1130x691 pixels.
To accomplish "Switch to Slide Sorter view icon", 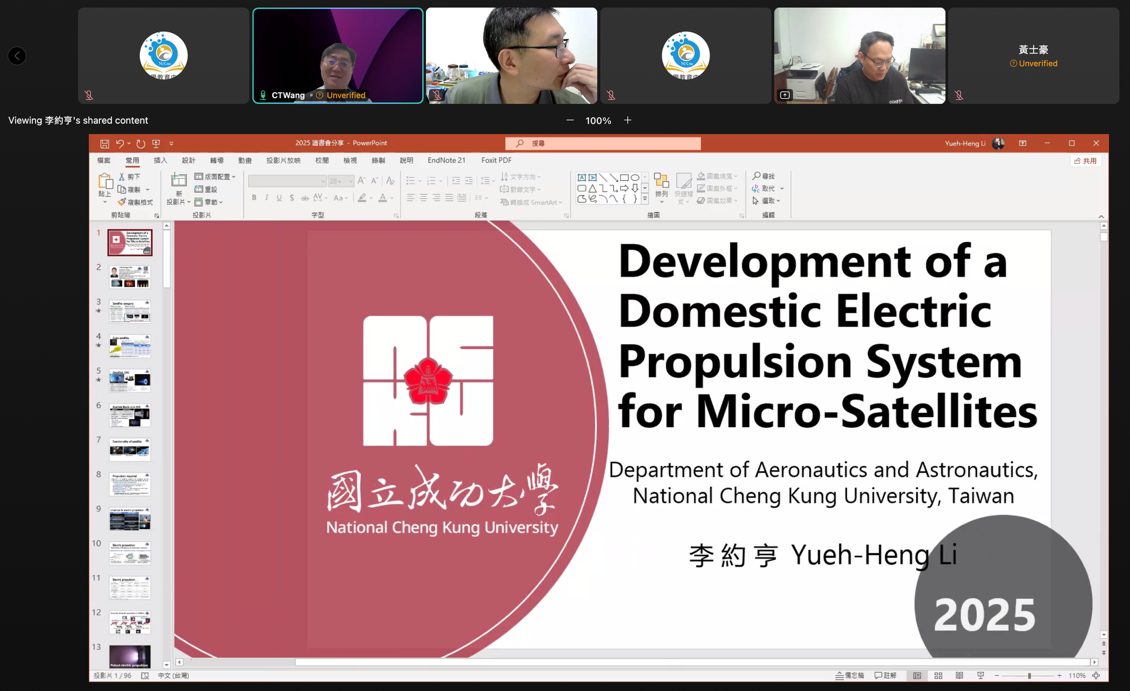I will click(x=938, y=676).
